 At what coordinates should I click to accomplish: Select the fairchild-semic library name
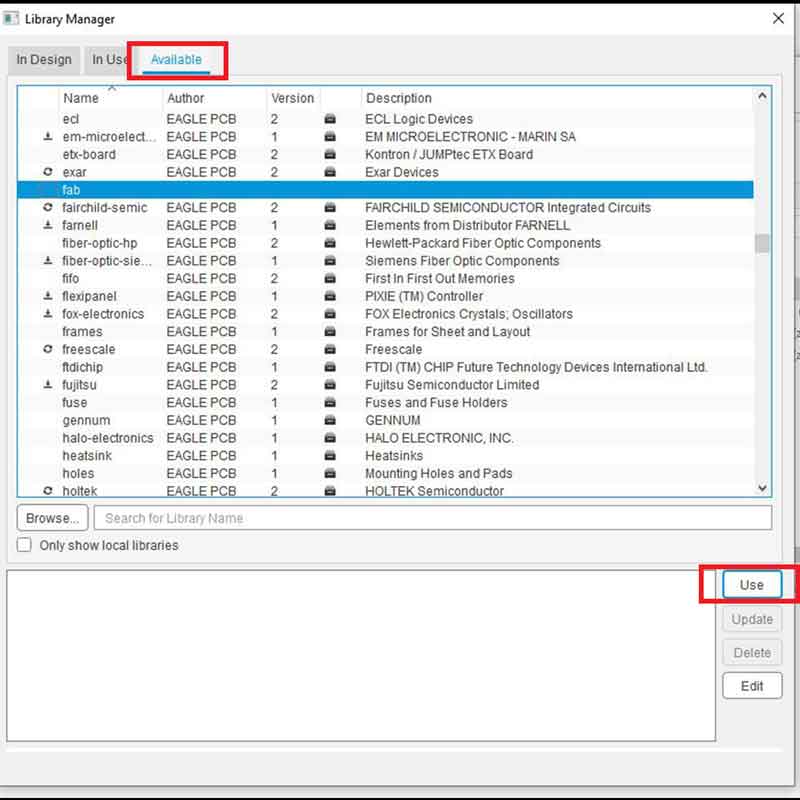click(x=105, y=208)
